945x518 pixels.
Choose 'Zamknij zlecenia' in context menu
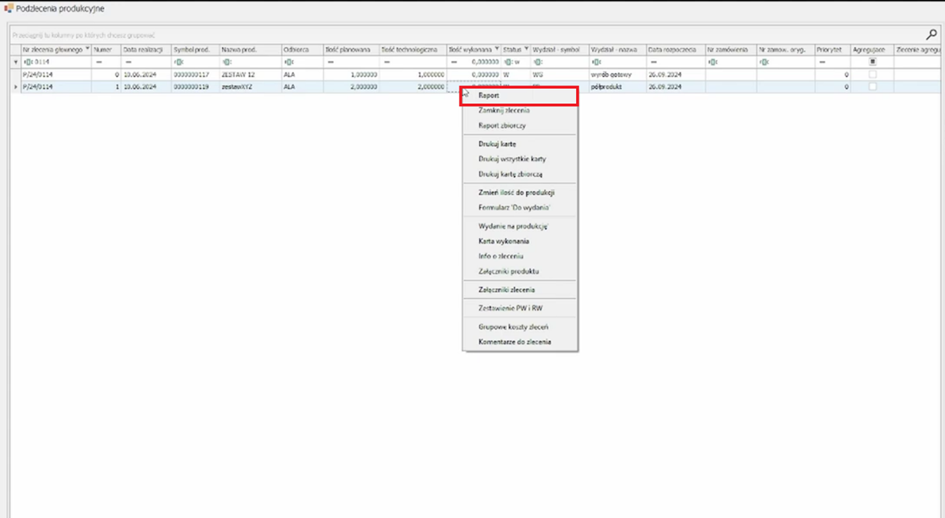pyautogui.click(x=504, y=111)
